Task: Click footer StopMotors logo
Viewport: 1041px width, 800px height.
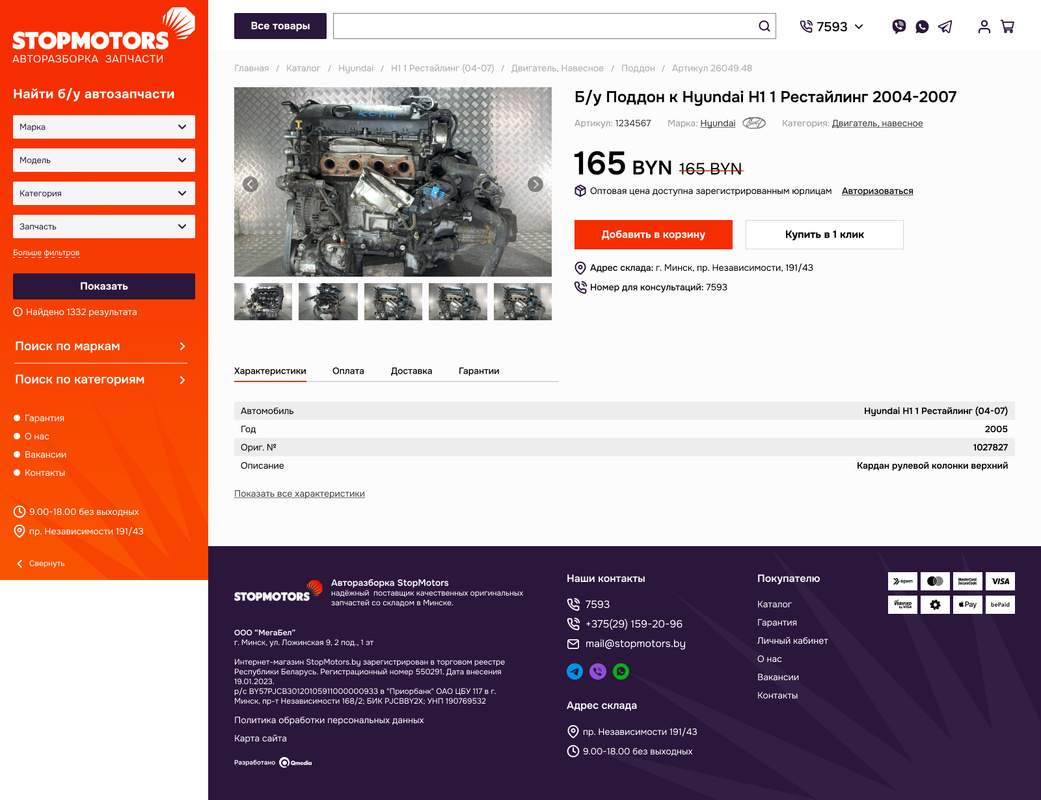Action: pyautogui.click(x=278, y=591)
